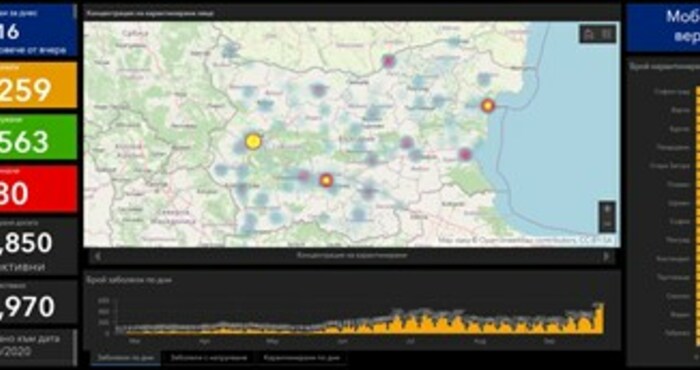Open 'Заболели с натрупване' tab
The height and width of the screenshot is (370, 700).
point(208,358)
